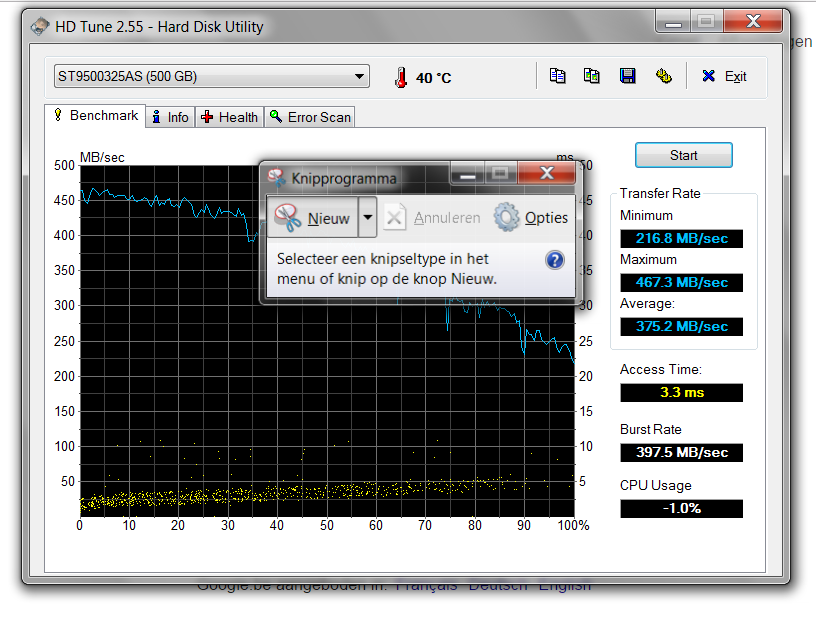Select the Benchmark tab
The image size is (816, 621).
coord(95,116)
